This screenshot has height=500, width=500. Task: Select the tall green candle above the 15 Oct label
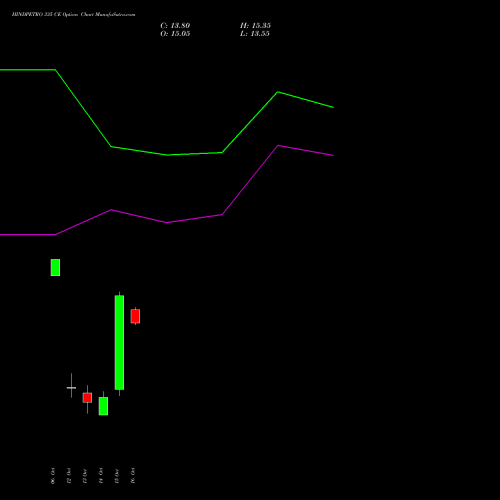(119, 342)
